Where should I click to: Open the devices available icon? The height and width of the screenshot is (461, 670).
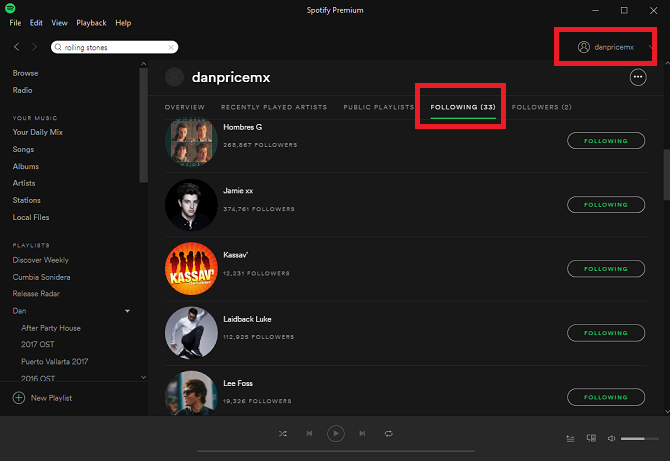pyautogui.click(x=591, y=438)
